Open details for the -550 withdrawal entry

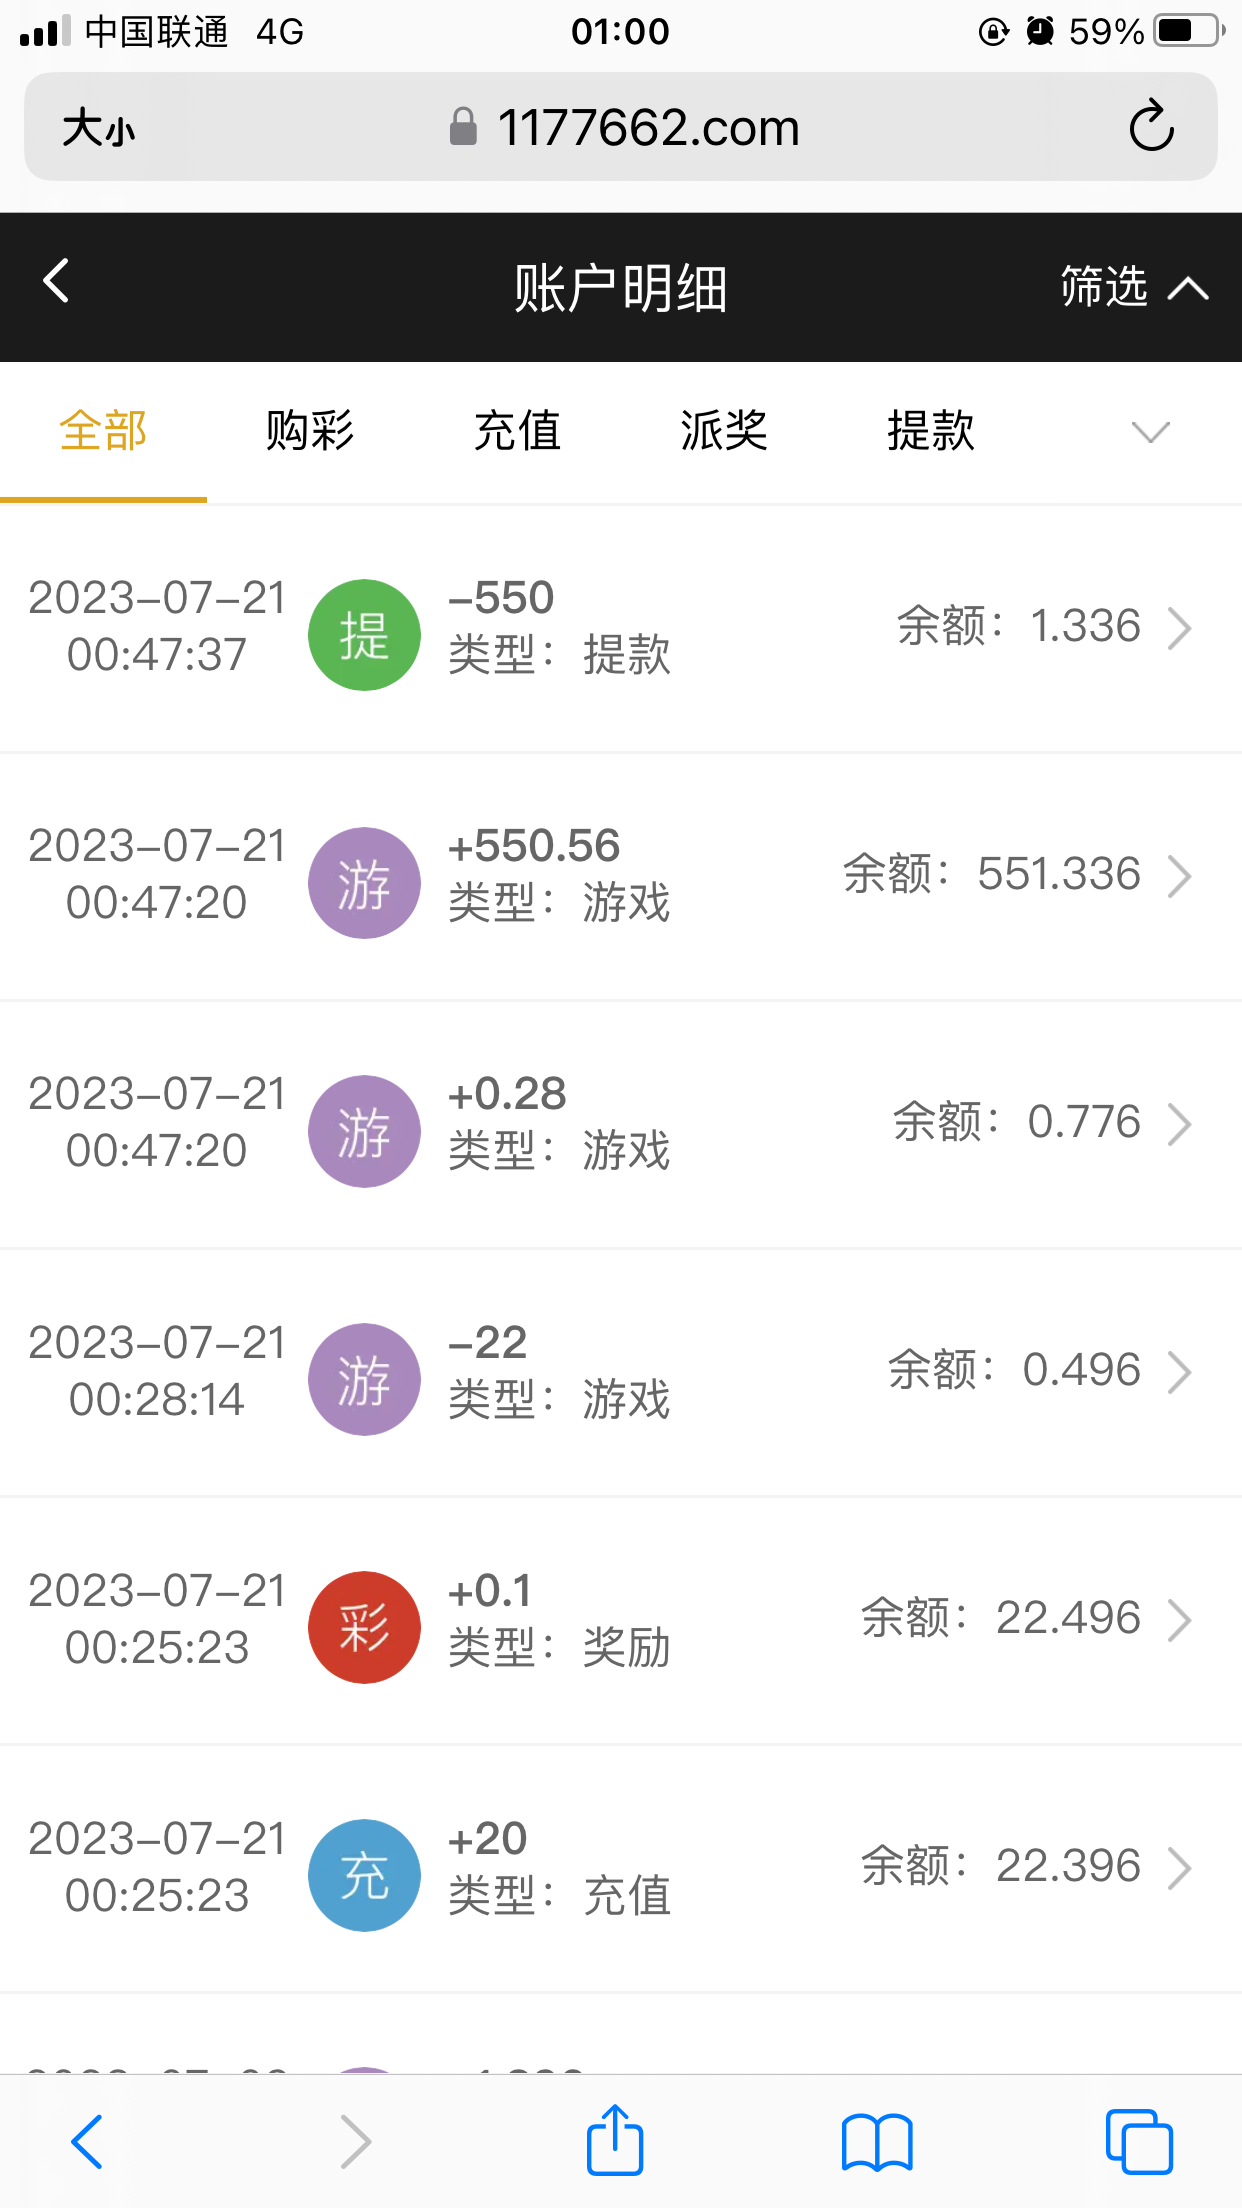coord(1180,629)
